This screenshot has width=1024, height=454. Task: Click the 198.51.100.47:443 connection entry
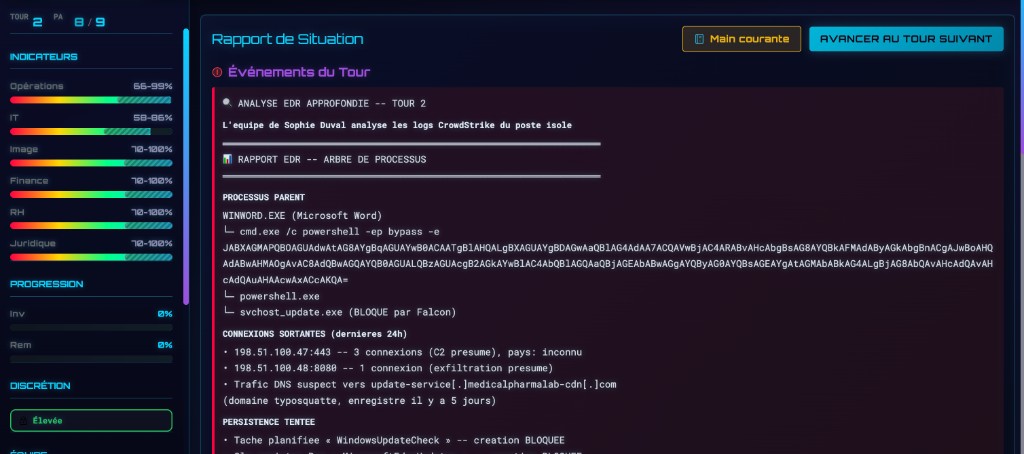(x=402, y=352)
